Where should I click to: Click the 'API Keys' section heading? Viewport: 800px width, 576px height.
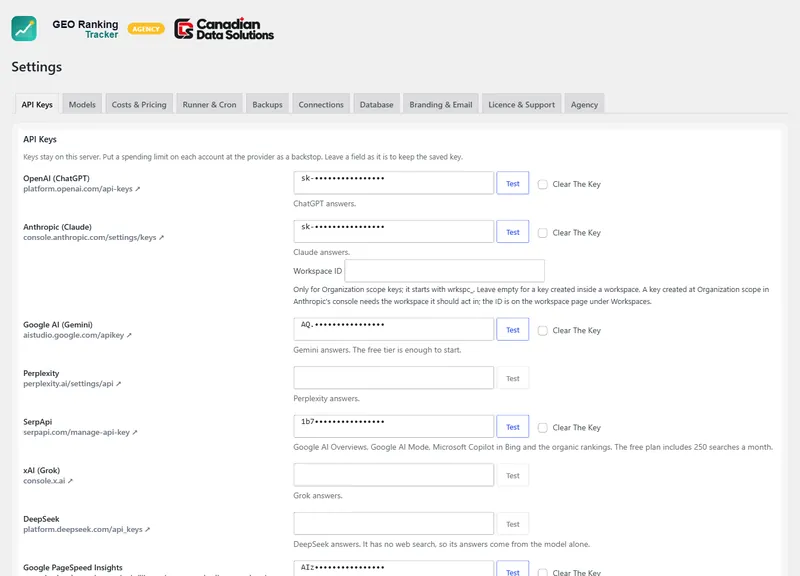pyautogui.click(x=40, y=139)
